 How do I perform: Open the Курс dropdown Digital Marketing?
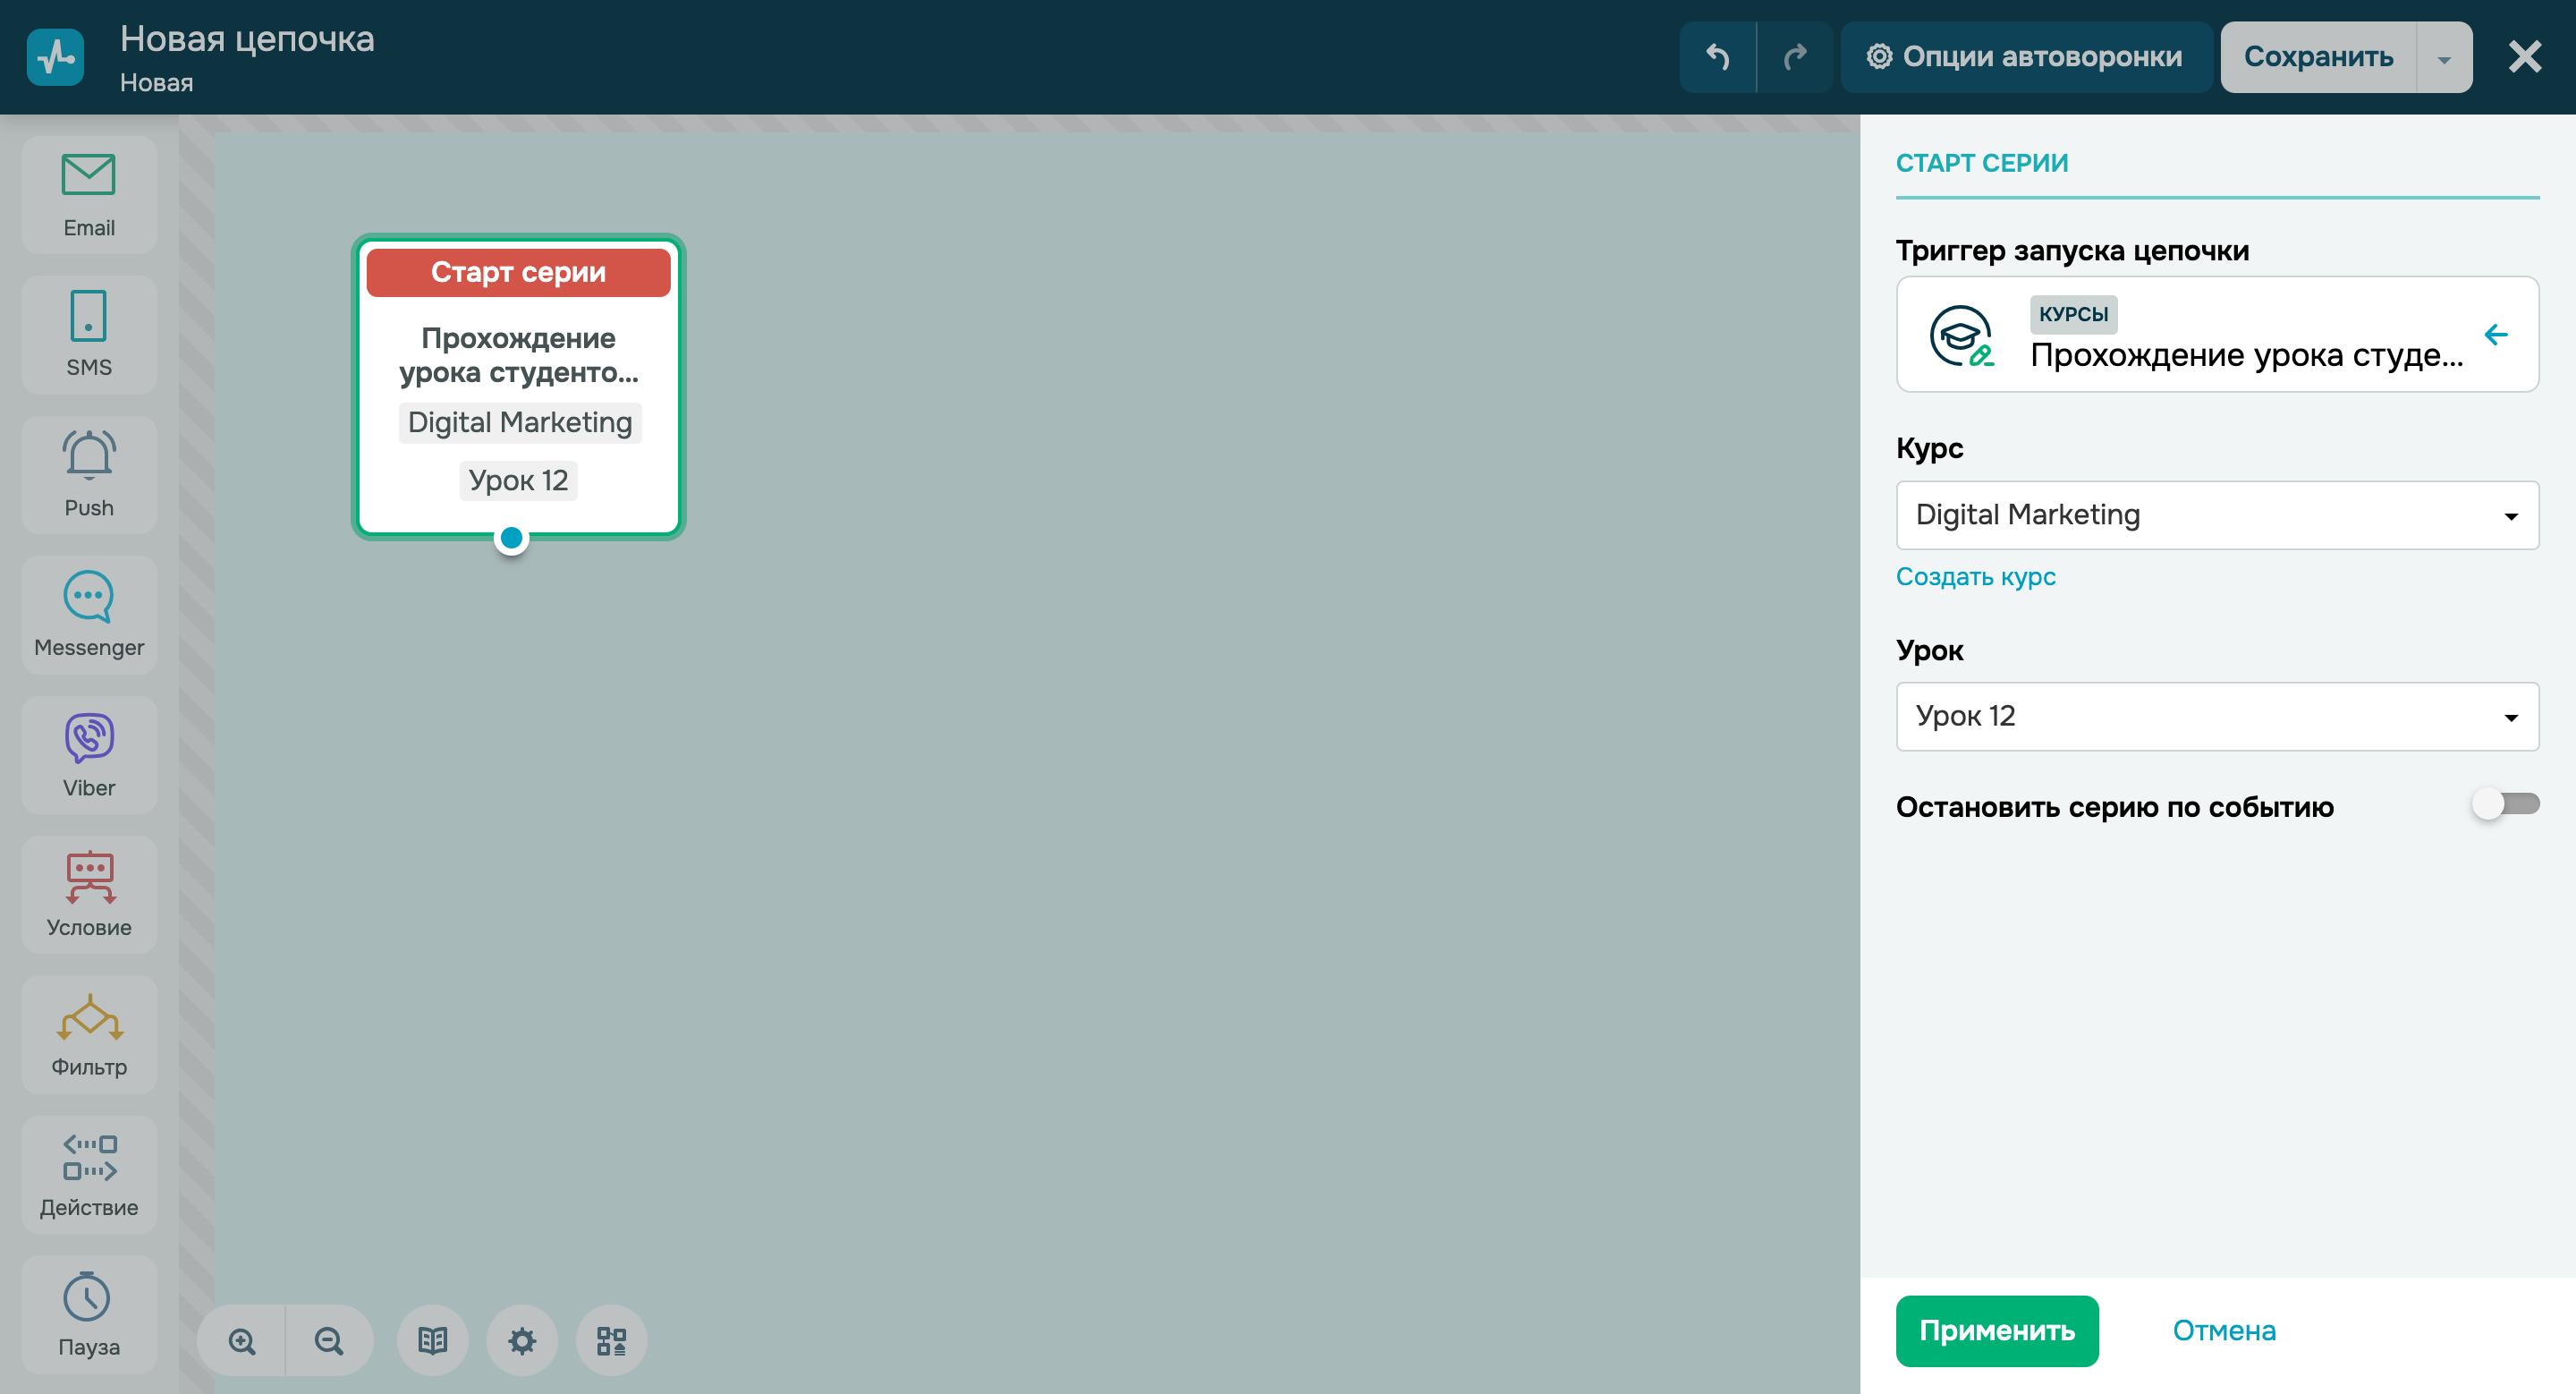point(2216,515)
